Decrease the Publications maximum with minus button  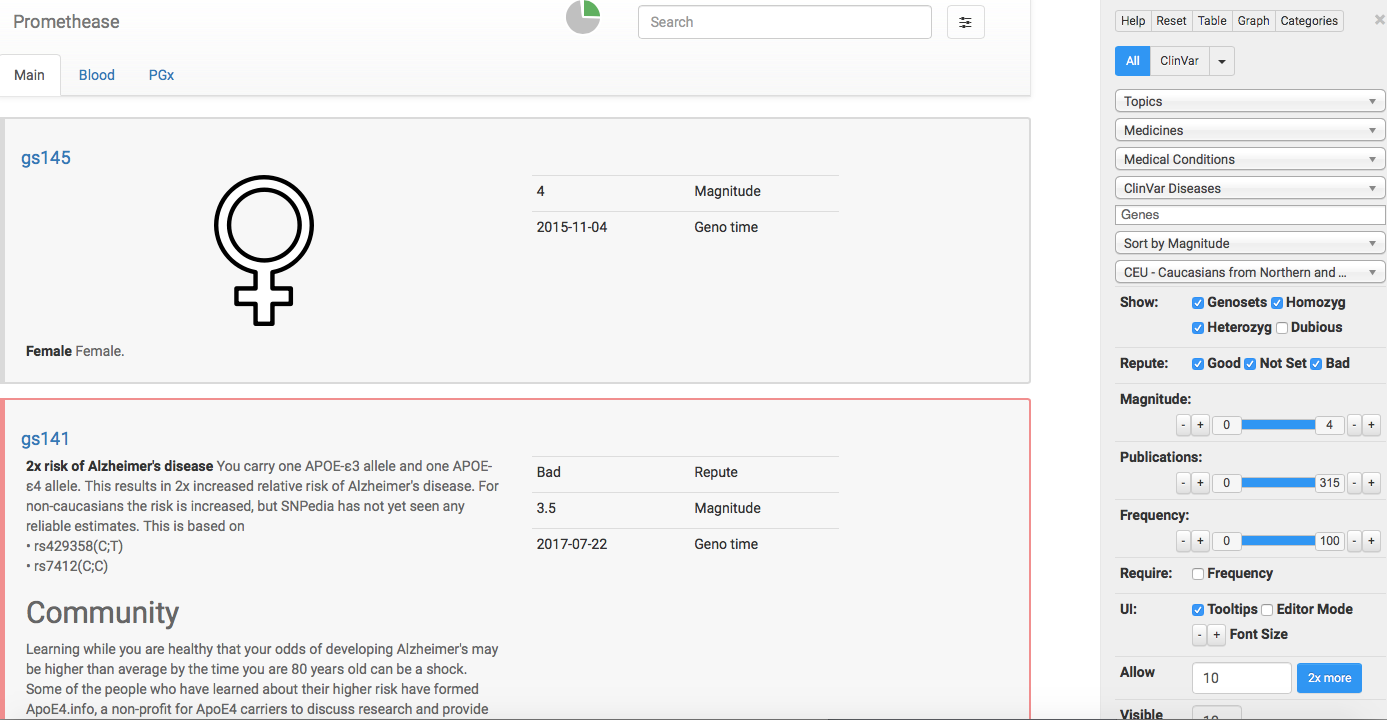click(1355, 483)
